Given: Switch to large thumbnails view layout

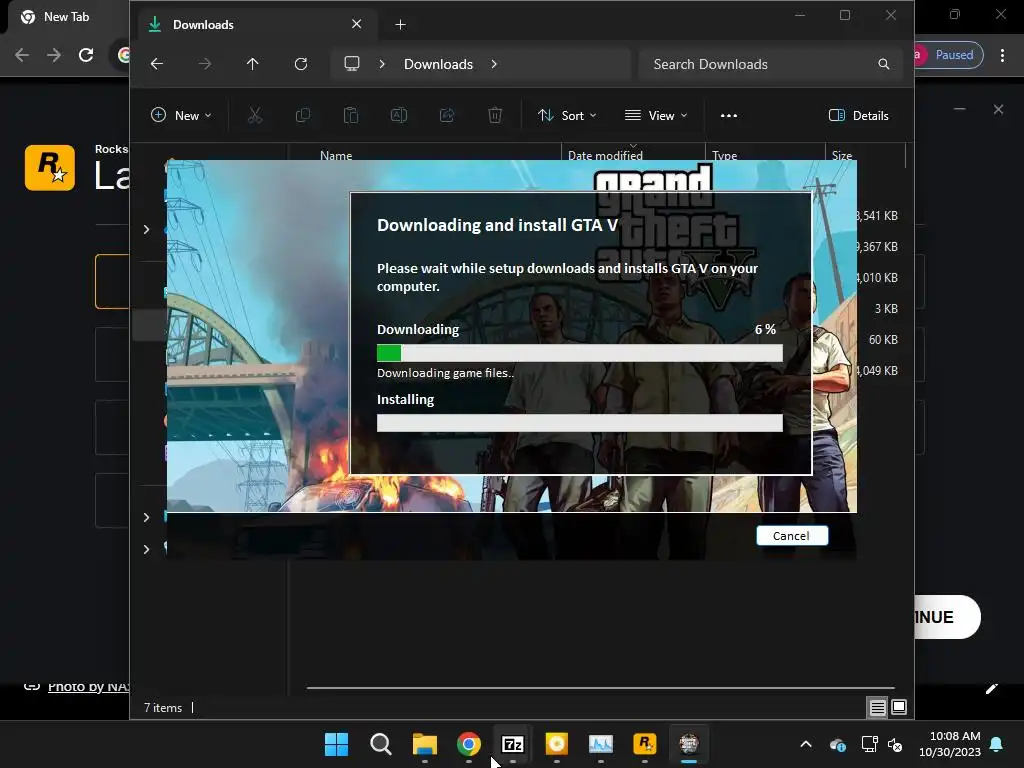Looking at the screenshot, I should [899, 707].
